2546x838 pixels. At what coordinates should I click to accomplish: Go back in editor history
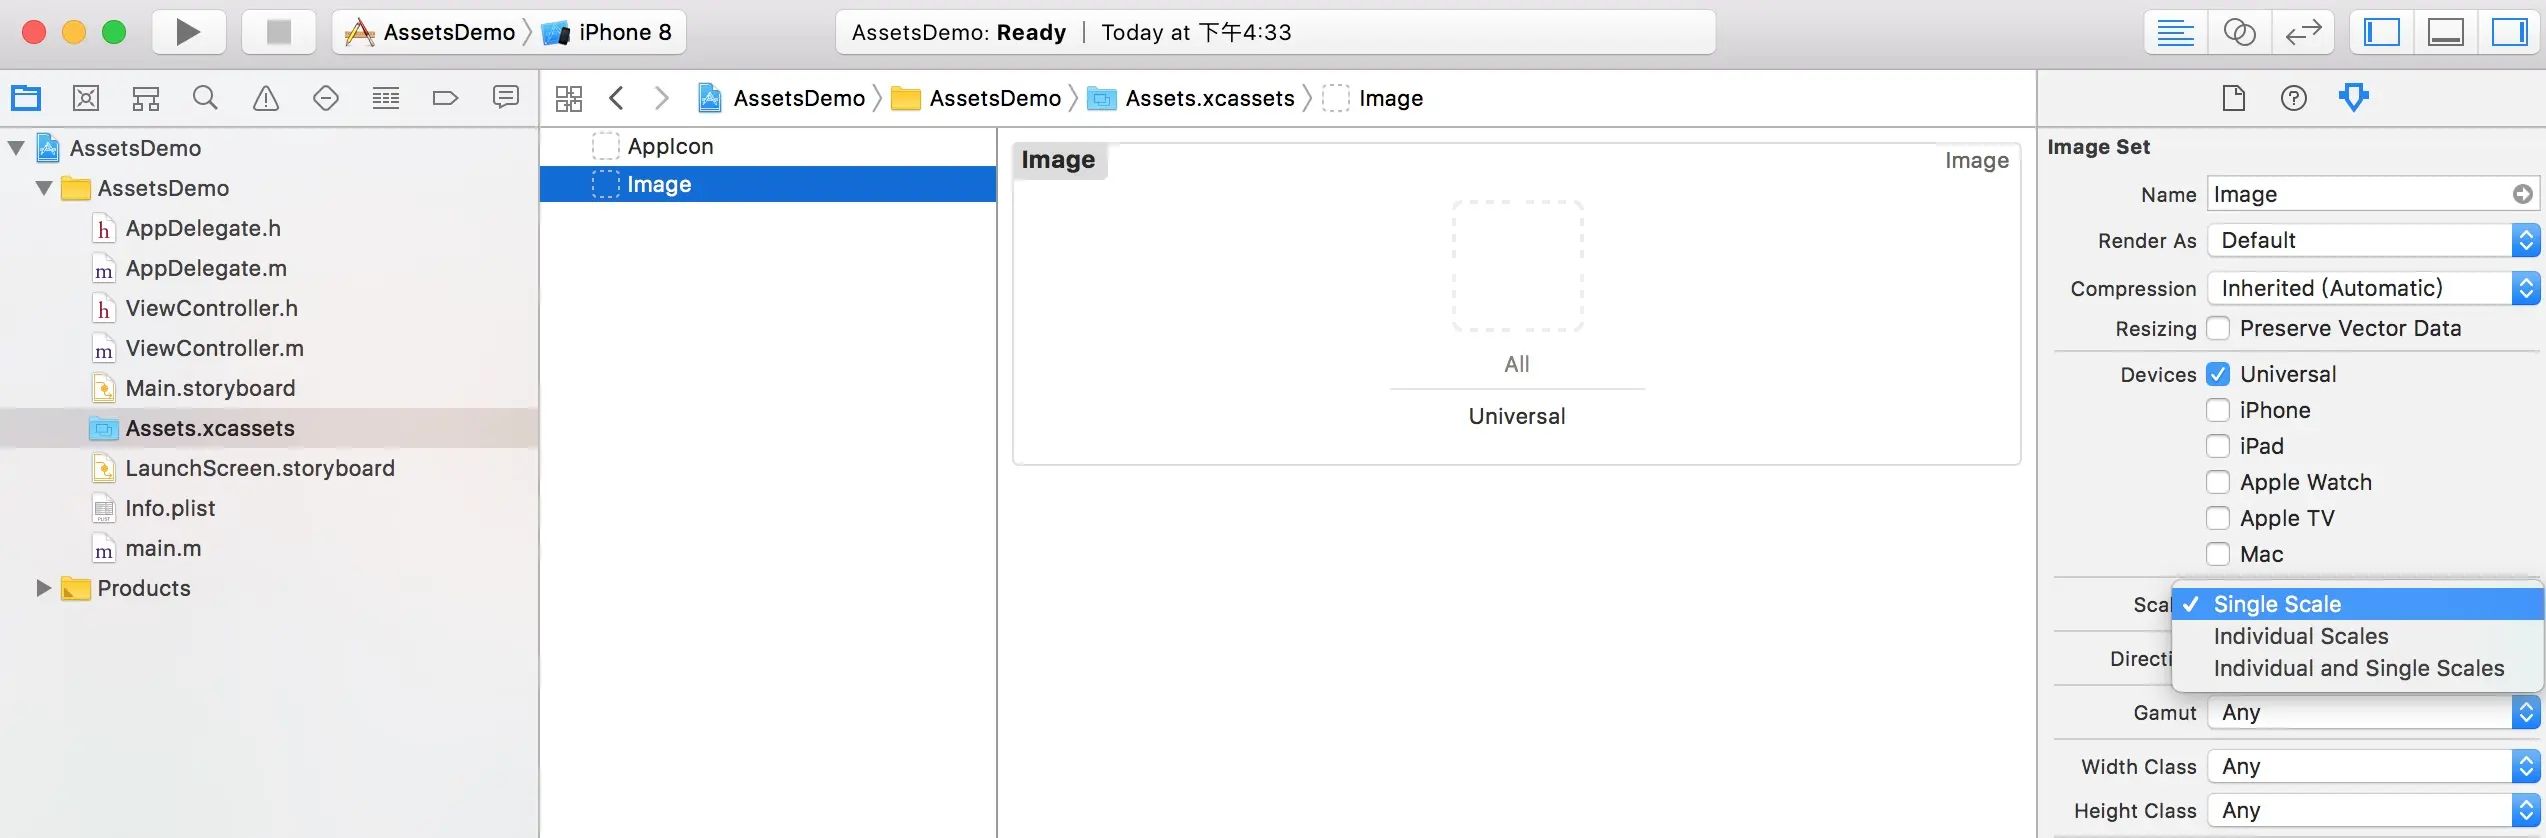[x=617, y=98]
